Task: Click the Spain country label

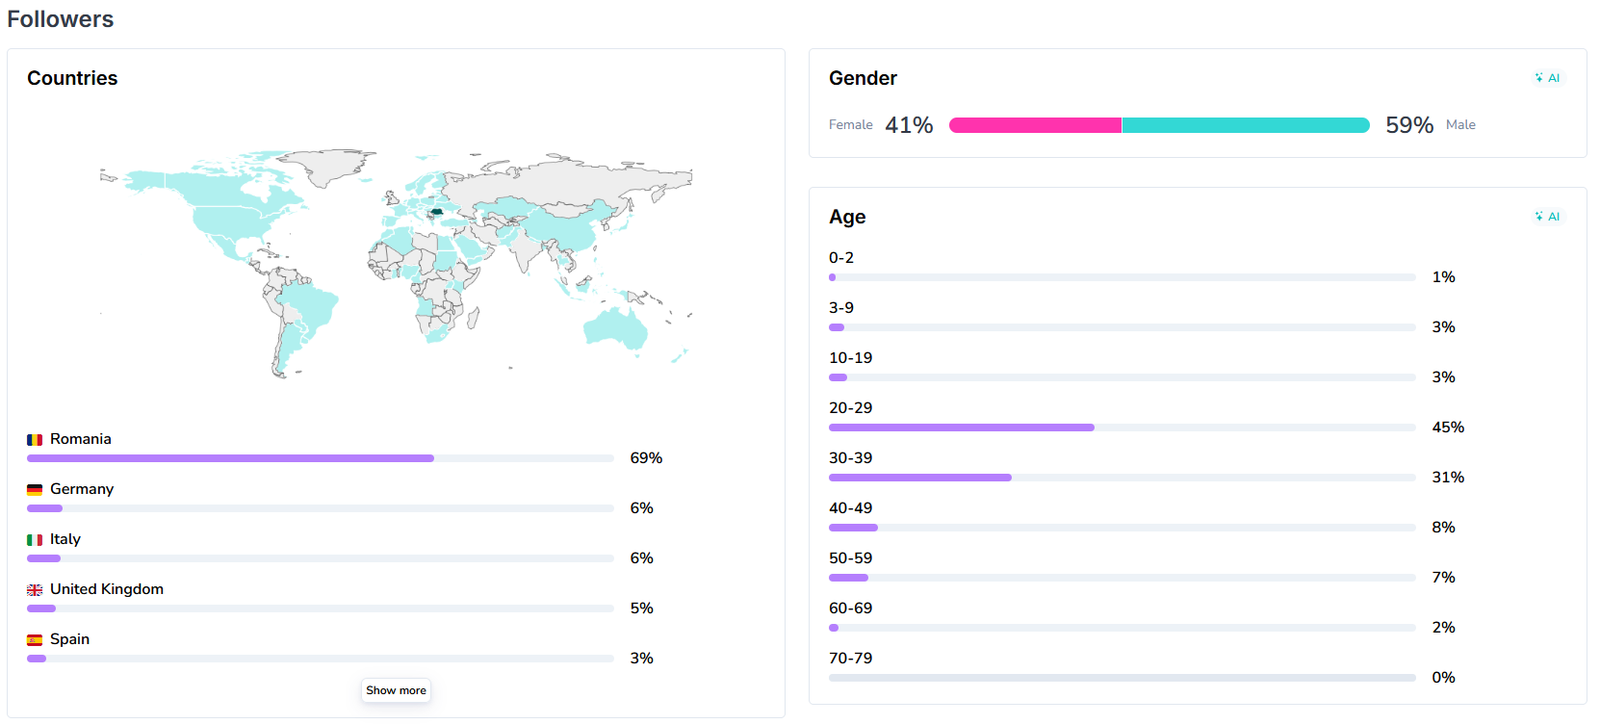Action: point(70,639)
